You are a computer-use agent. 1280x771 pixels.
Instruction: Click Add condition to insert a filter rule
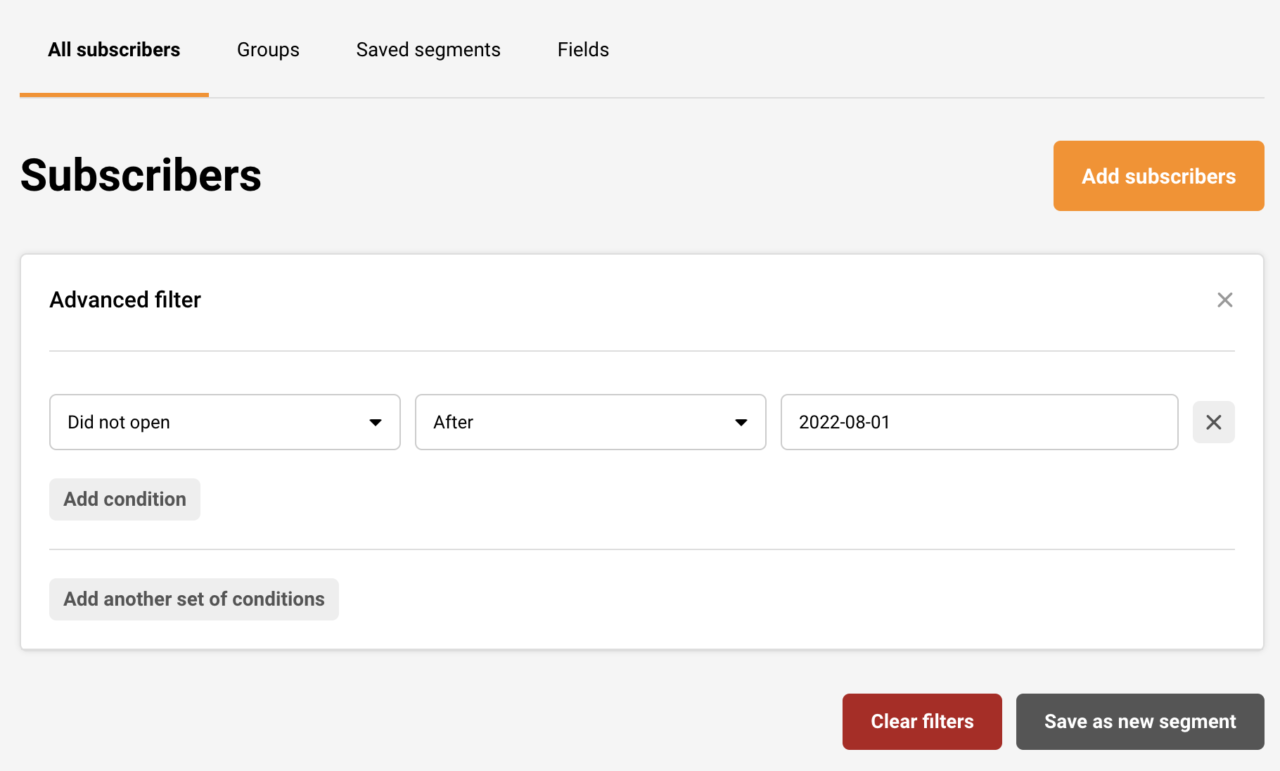point(124,498)
